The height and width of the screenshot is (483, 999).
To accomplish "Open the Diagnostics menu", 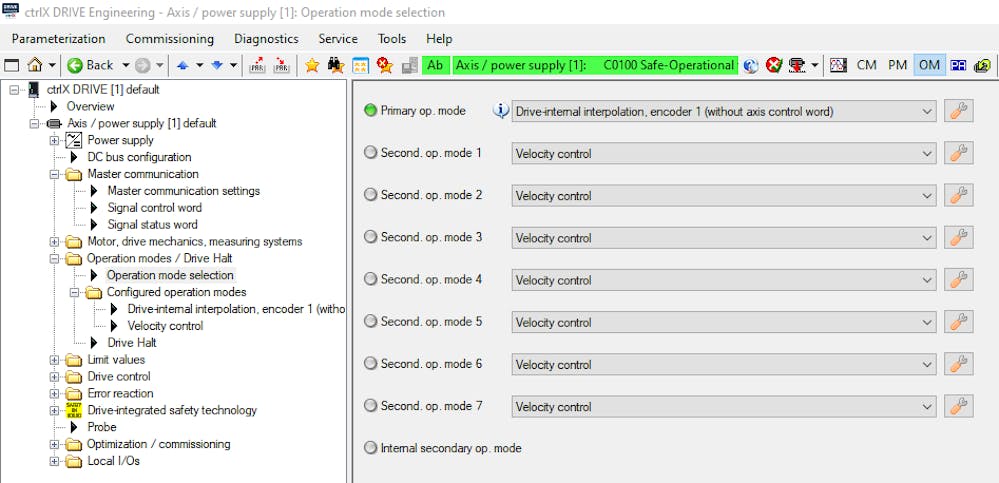I will pyautogui.click(x=266, y=39).
